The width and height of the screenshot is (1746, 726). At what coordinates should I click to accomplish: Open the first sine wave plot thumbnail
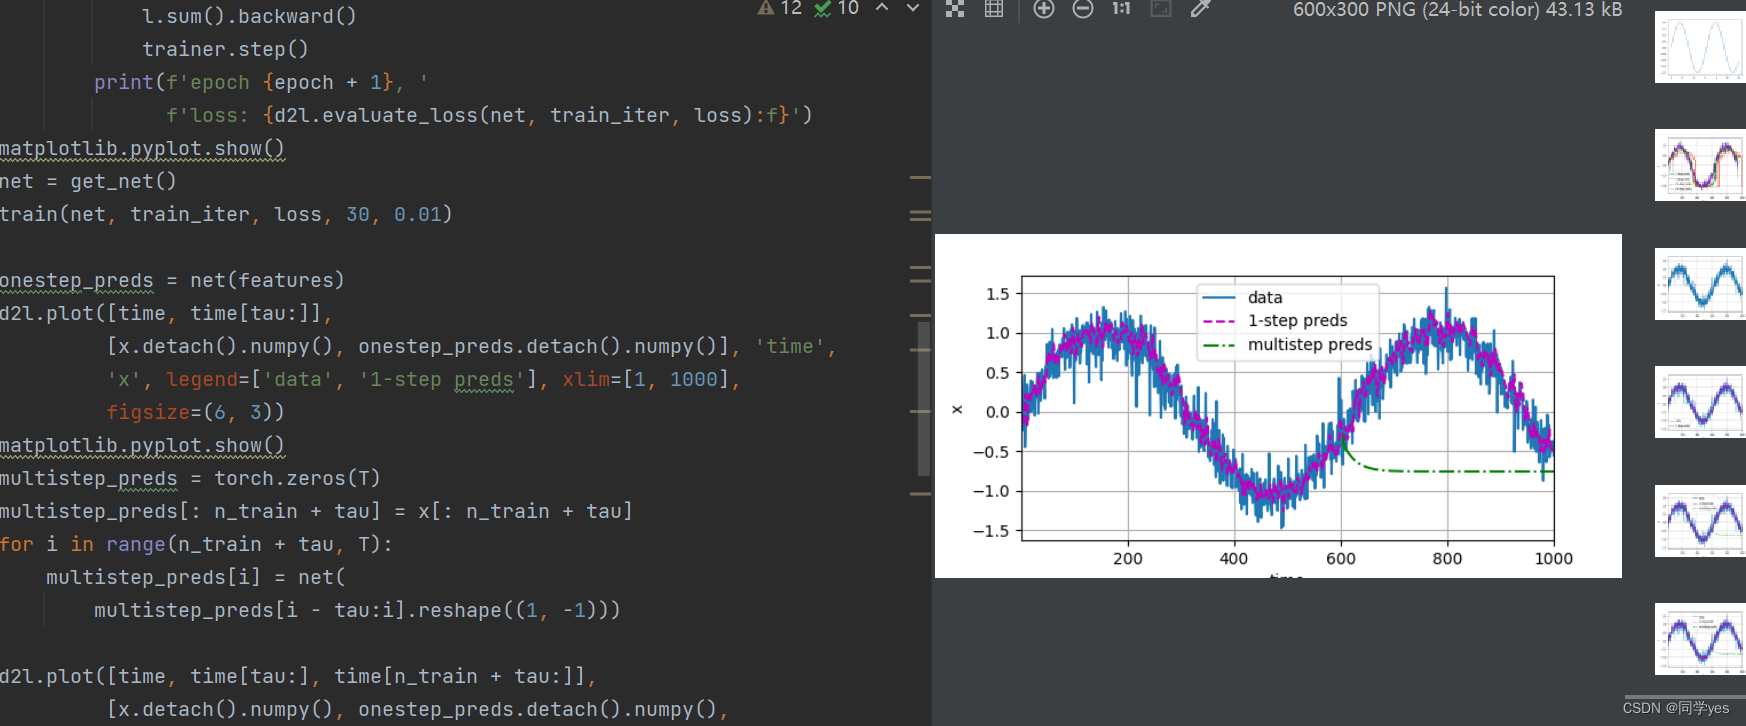(x=1700, y=47)
